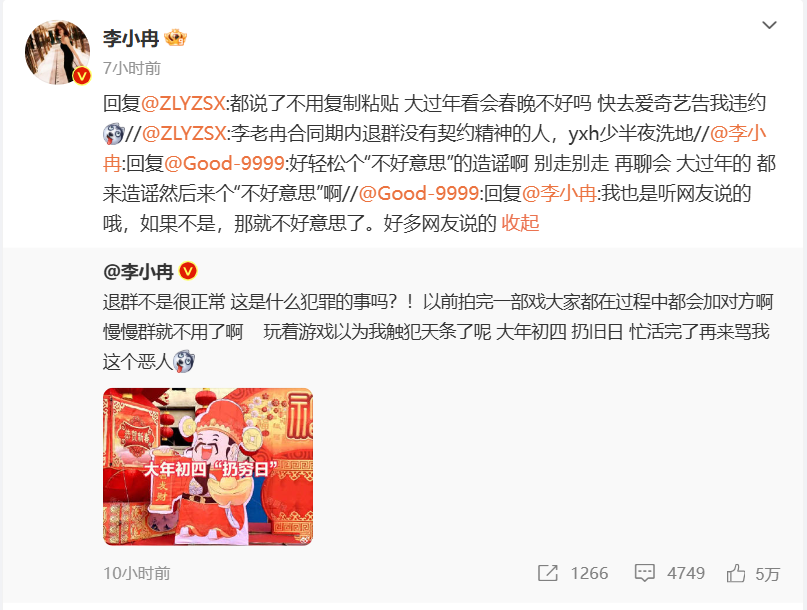Open the @李小冉 link before 我也是听网友说的

559,194
